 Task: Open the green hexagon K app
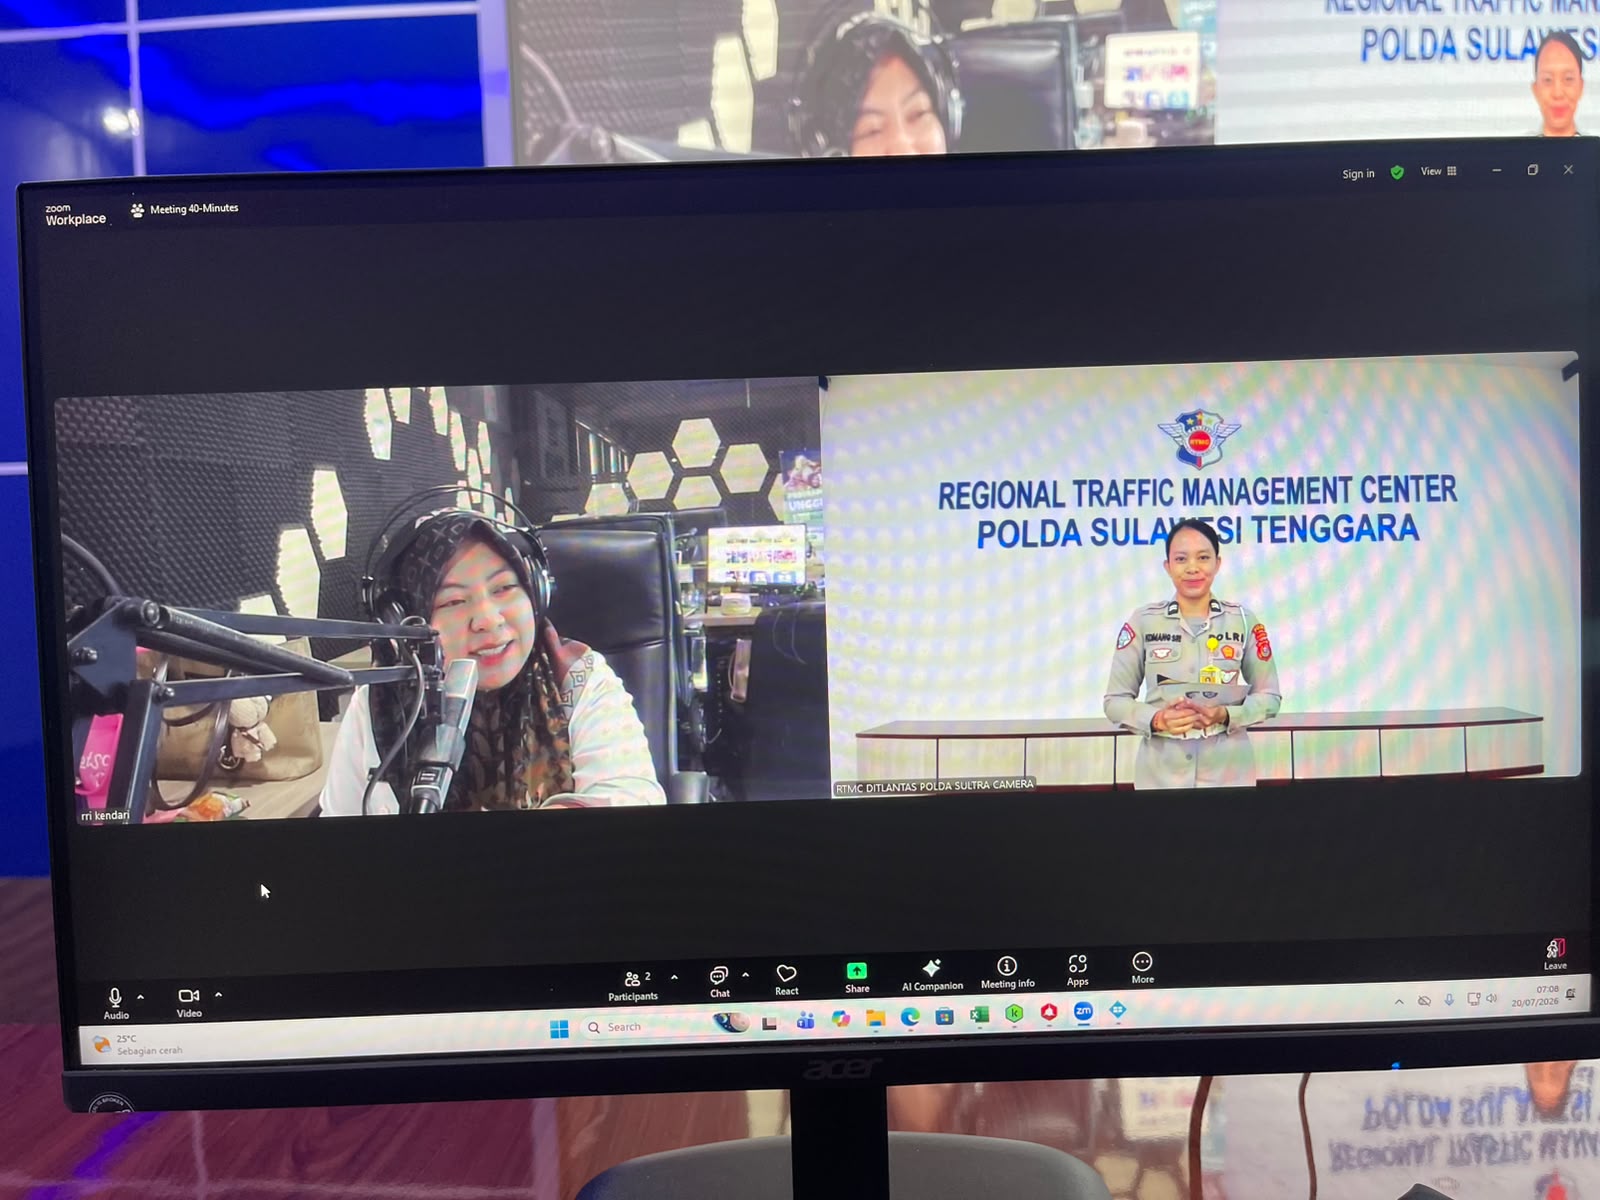tap(1014, 1014)
